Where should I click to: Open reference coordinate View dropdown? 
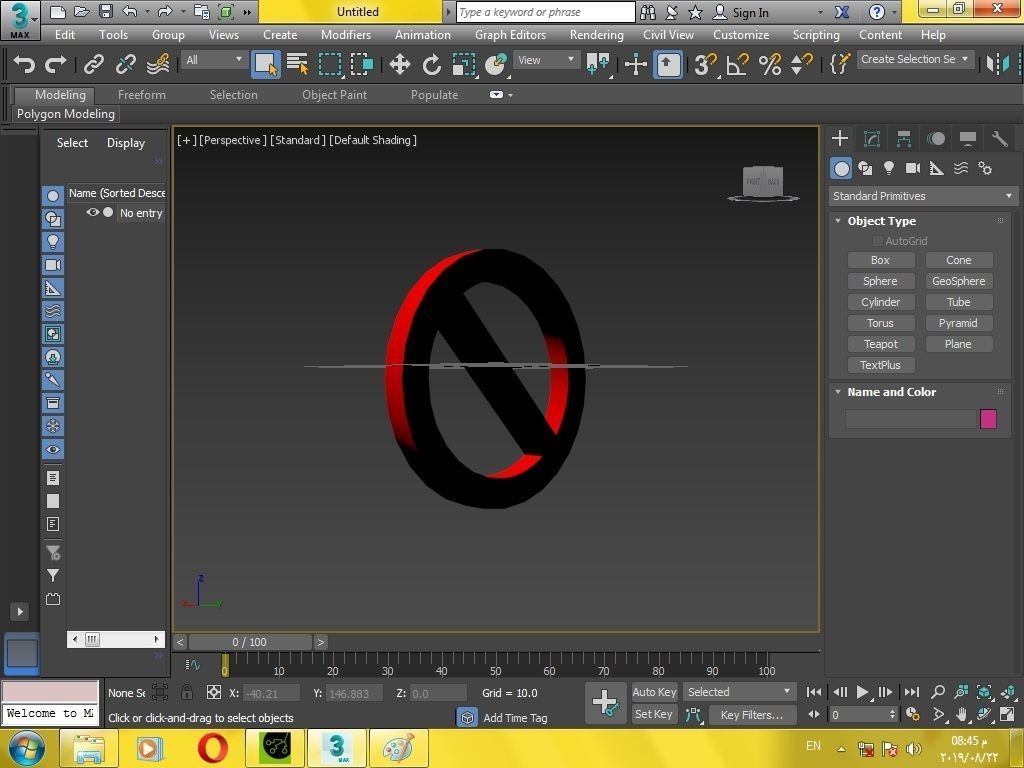pos(546,60)
